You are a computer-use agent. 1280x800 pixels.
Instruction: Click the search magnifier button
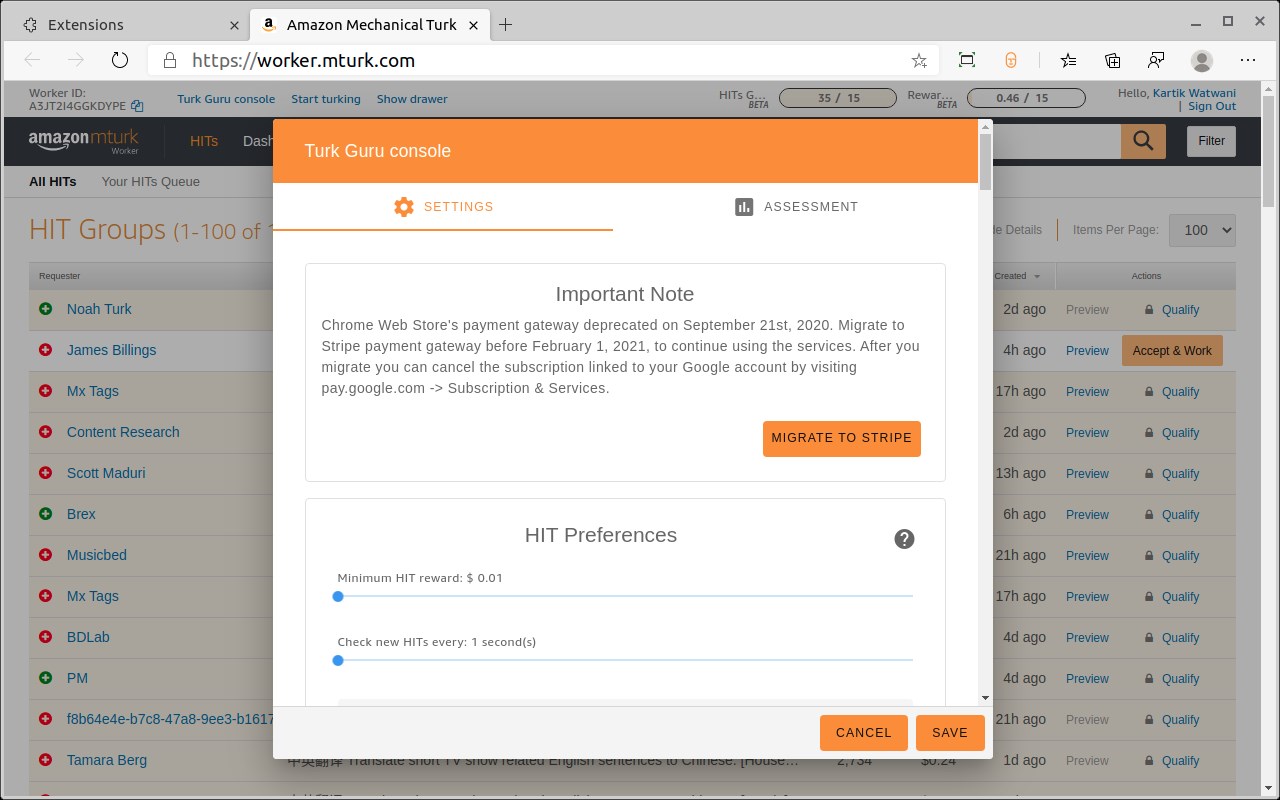[x=1143, y=140]
